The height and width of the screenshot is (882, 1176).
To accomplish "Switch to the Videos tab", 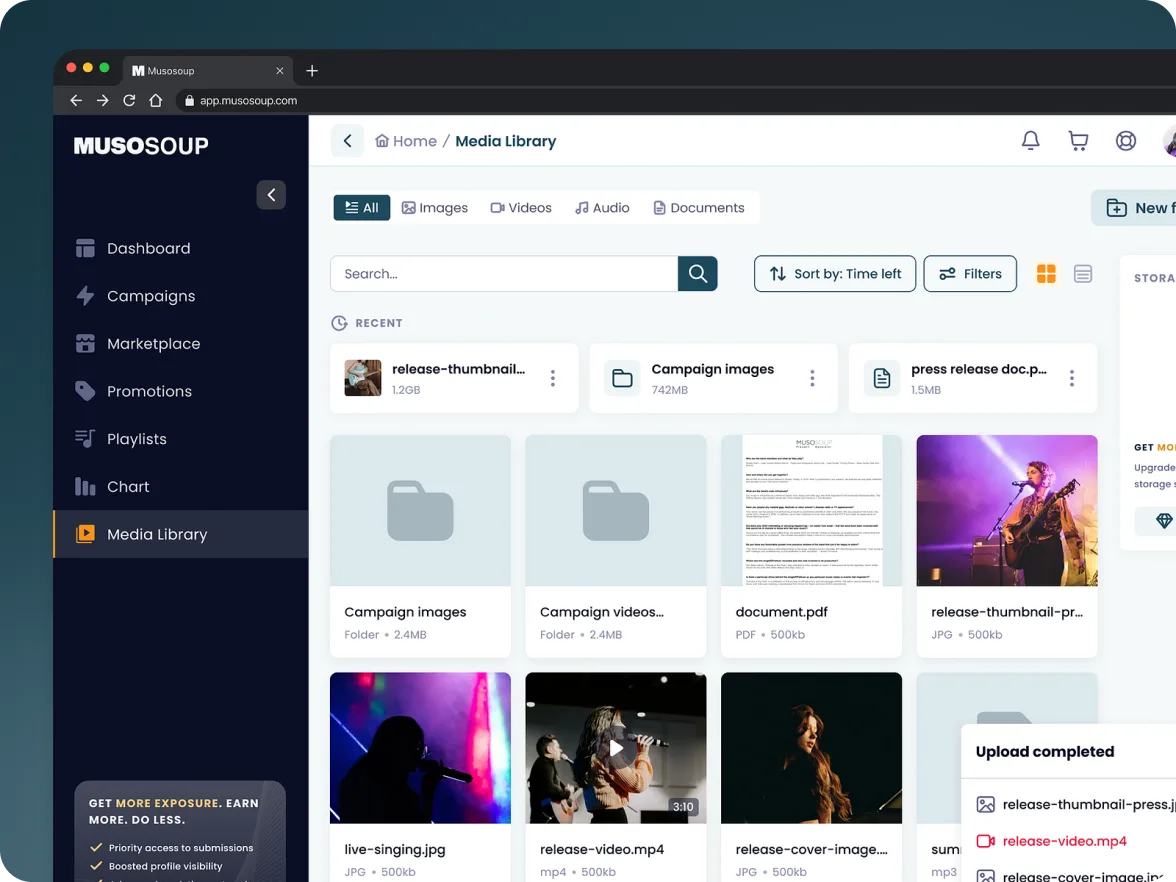I will coord(521,208).
